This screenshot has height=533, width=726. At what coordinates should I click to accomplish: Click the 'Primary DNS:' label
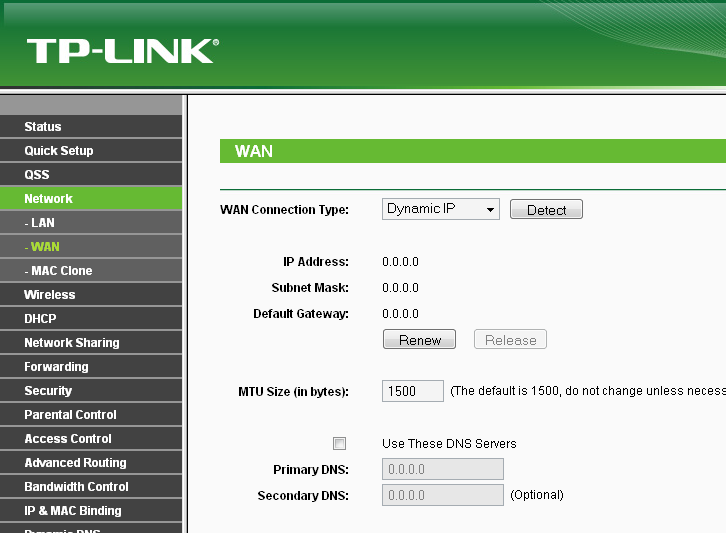311,470
